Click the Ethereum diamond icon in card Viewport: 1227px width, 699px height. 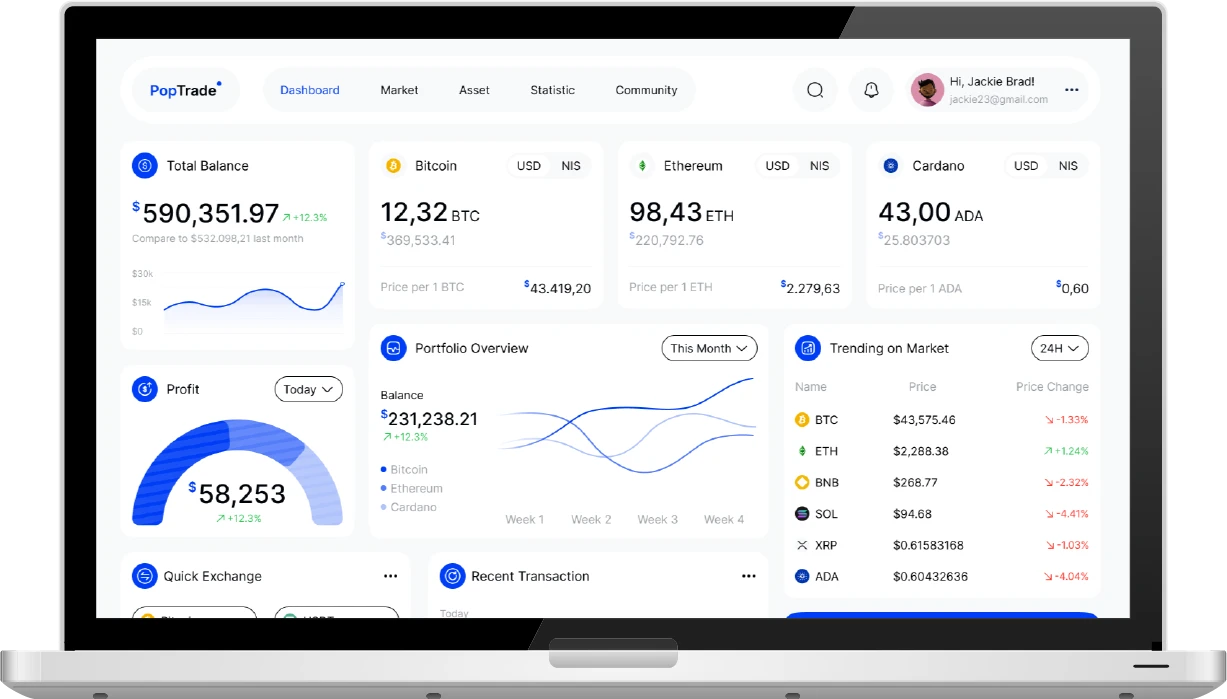(x=642, y=166)
